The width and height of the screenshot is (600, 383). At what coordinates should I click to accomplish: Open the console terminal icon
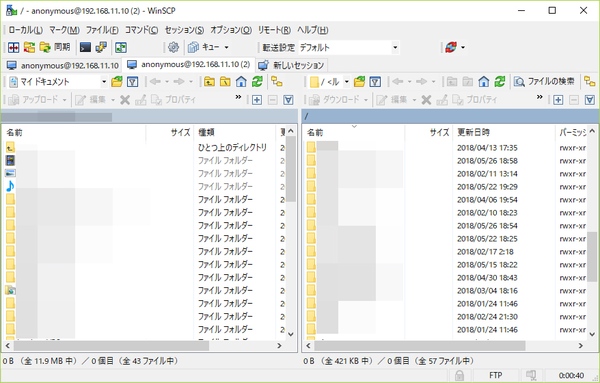pos(85,47)
